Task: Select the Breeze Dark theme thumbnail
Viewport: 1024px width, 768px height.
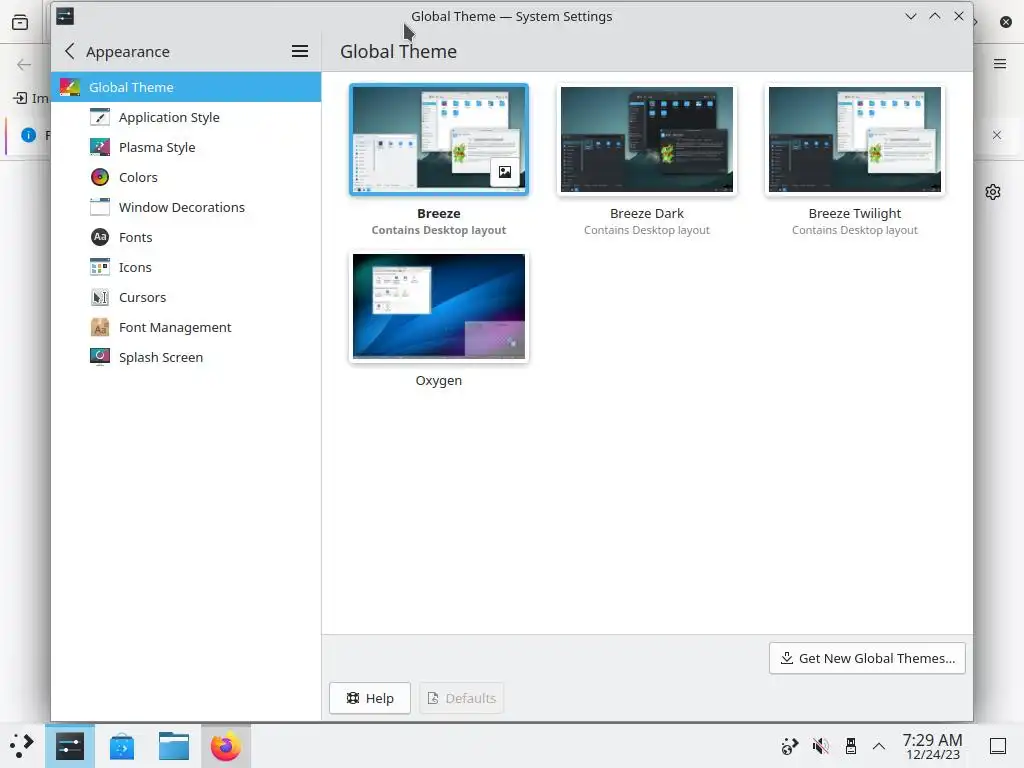Action: point(647,140)
